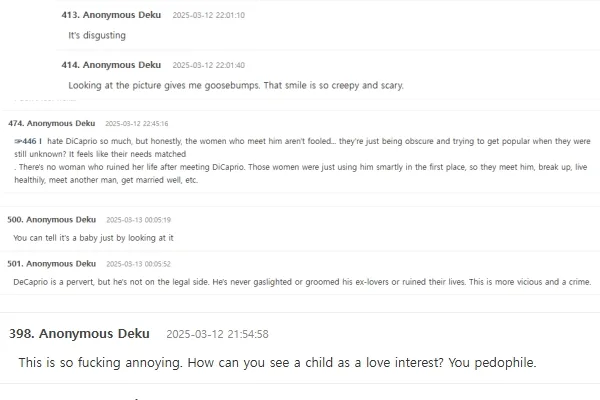Viewport: 600px width, 400px height.
Task: Click the Anonymous Deku name on comment 413
Action: [121, 15]
